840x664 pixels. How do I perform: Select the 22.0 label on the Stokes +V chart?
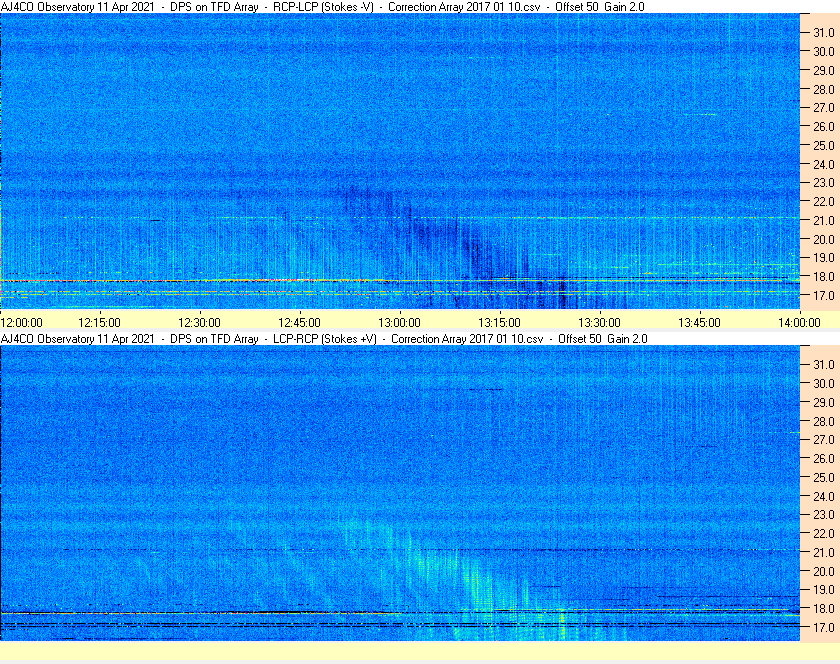pyautogui.click(x=824, y=533)
